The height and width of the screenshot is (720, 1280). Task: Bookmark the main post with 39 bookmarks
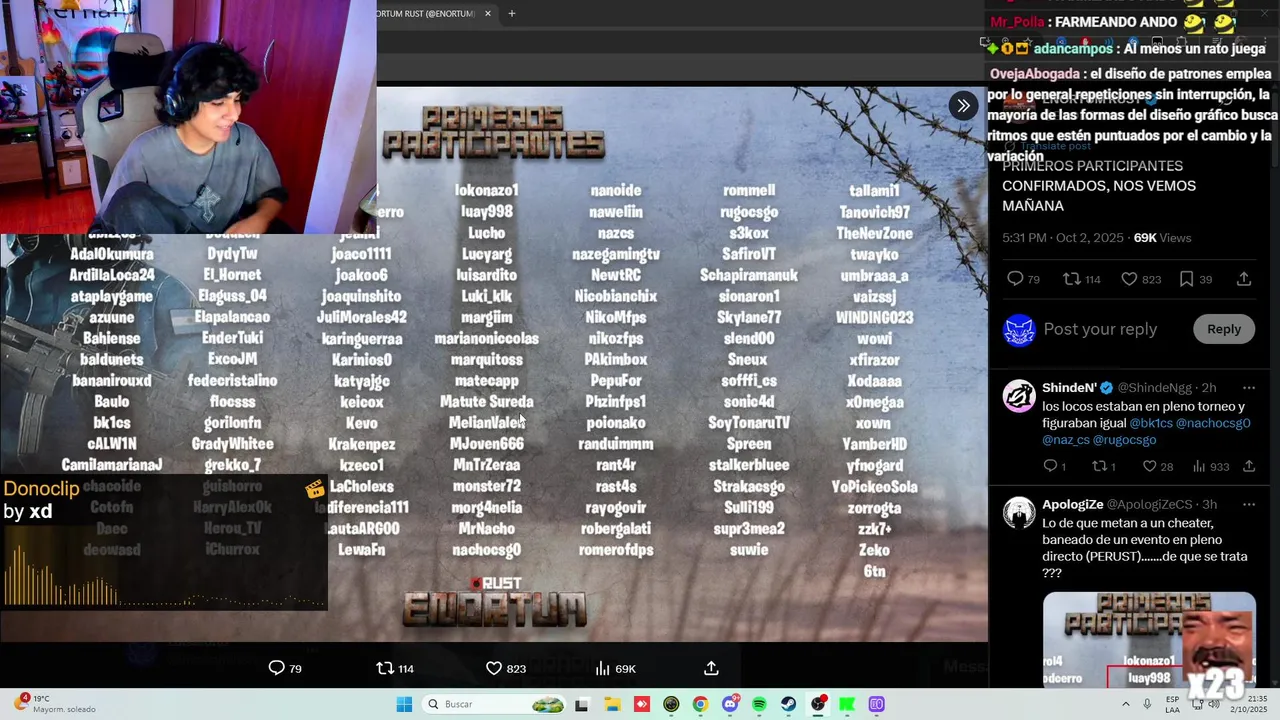(x=1195, y=279)
